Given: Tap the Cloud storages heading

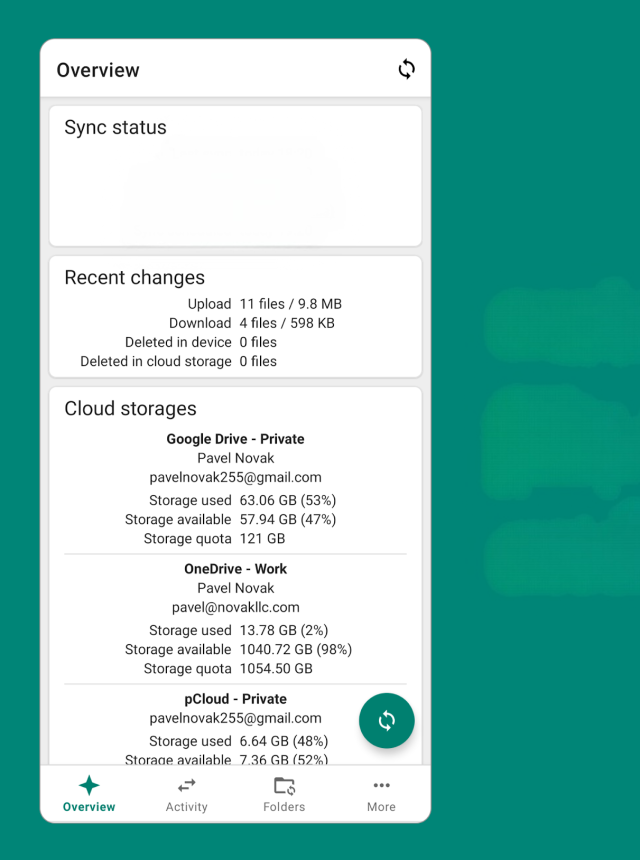Looking at the screenshot, I should coord(130,408).
